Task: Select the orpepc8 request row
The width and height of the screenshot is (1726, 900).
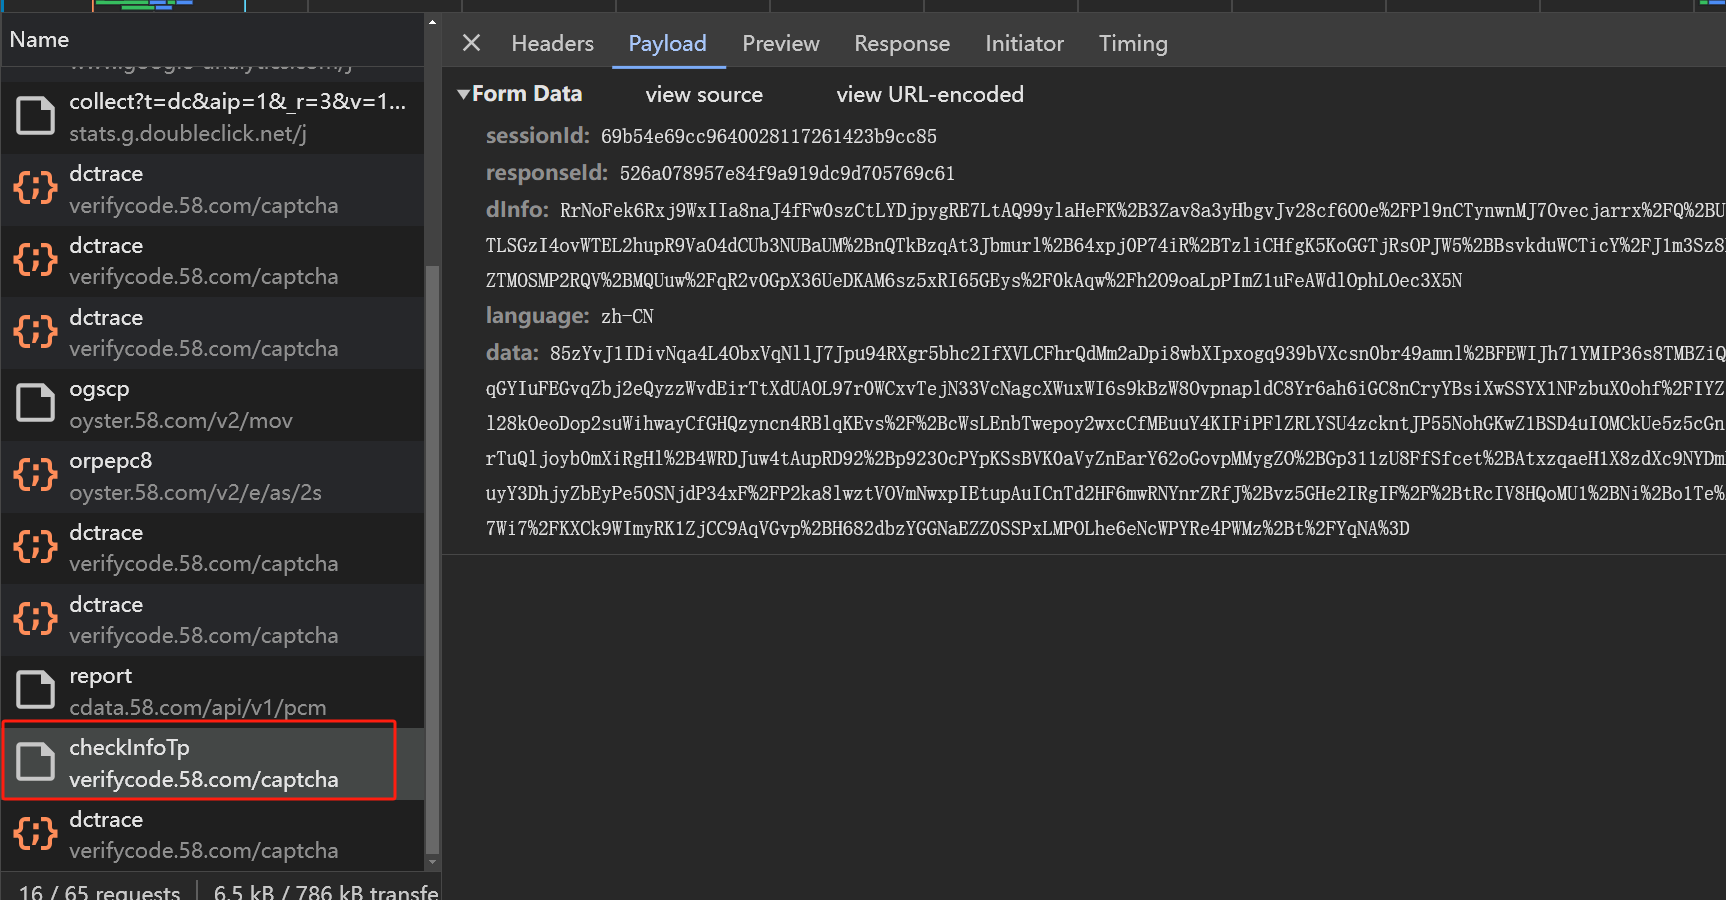Action: [212, 476]
